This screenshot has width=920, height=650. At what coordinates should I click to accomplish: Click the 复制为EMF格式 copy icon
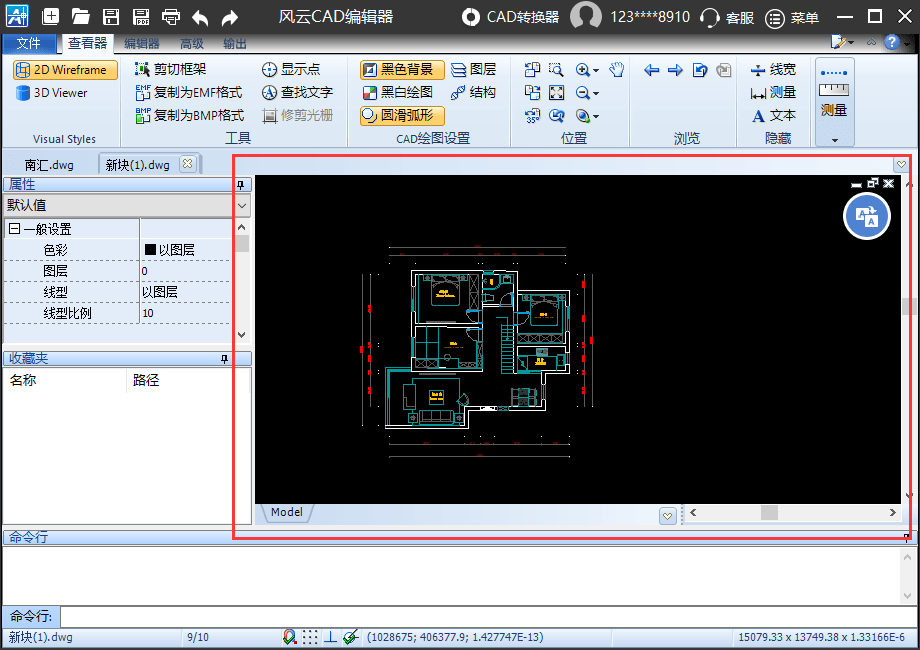click(143, 92)
